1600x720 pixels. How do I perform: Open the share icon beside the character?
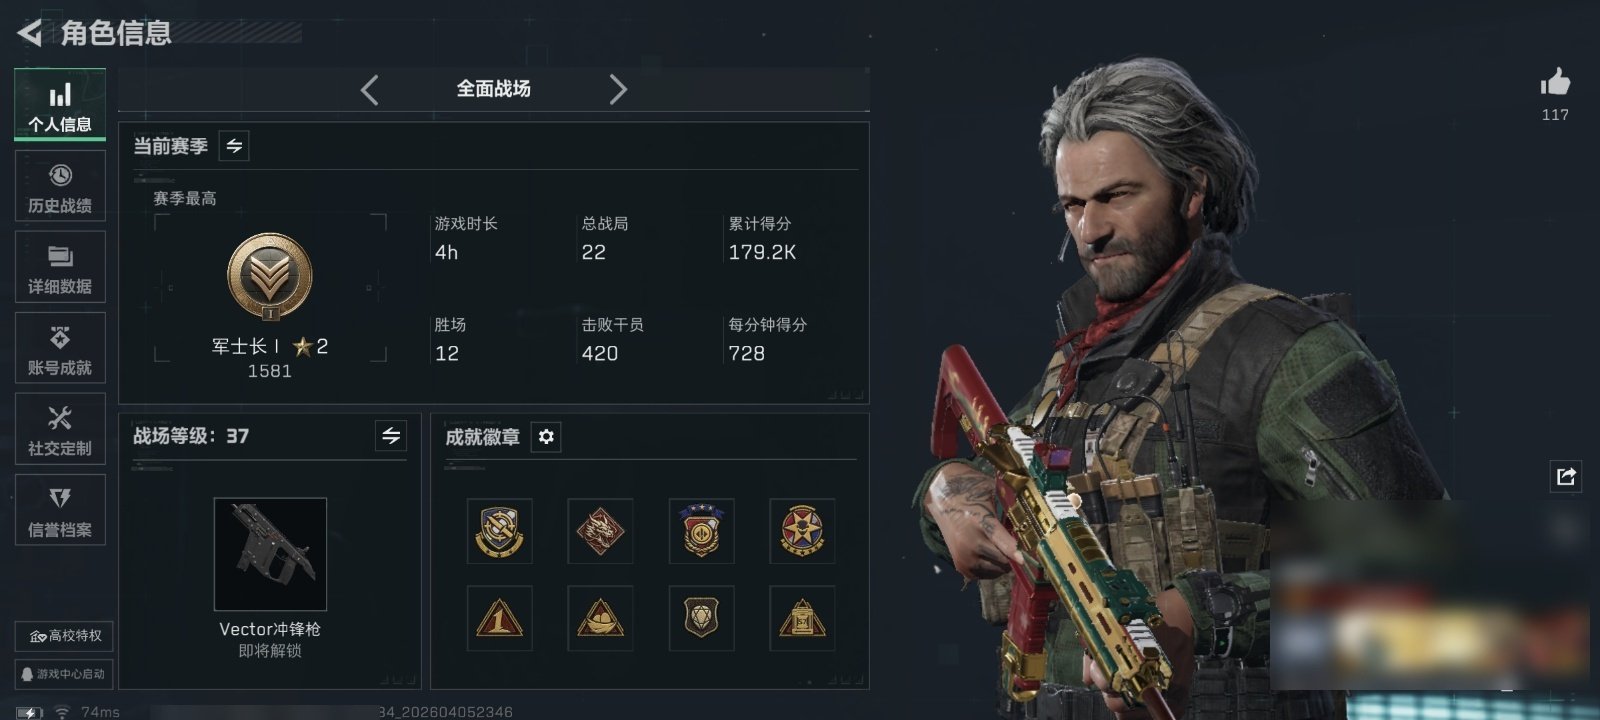(x=1566, y=476)
